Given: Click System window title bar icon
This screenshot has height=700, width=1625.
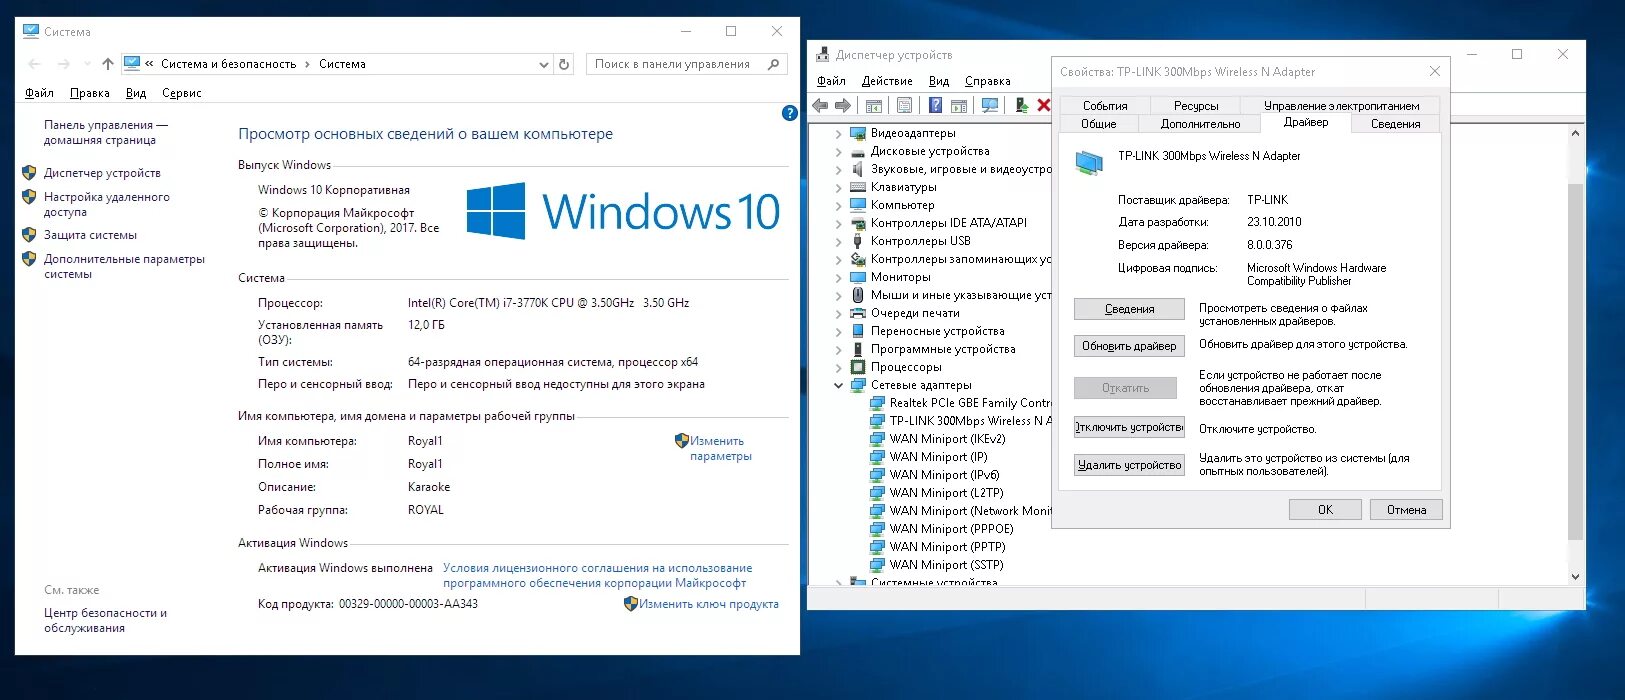Looking at the screenshot, I should [x=31, y=31].
